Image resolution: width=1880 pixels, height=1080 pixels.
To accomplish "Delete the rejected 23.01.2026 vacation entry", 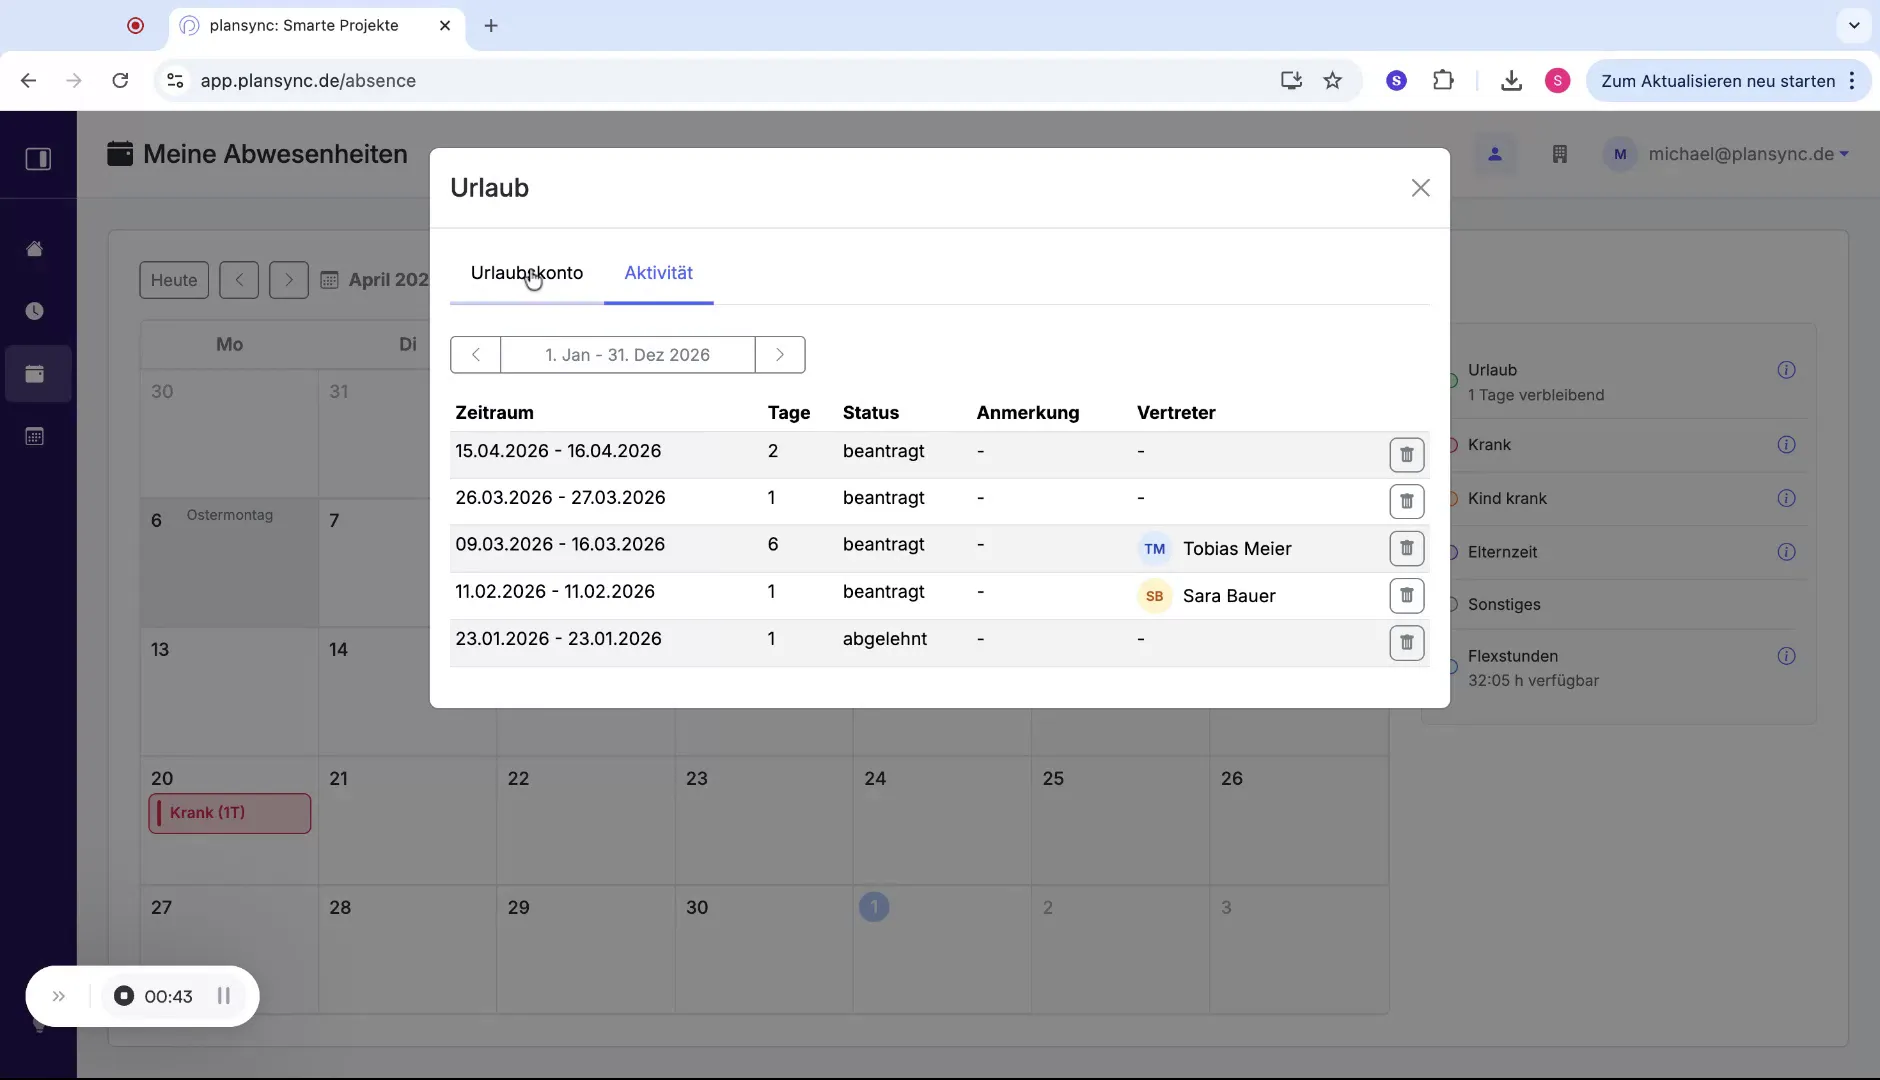I will pyautogui.click(x=1406, y=642).
